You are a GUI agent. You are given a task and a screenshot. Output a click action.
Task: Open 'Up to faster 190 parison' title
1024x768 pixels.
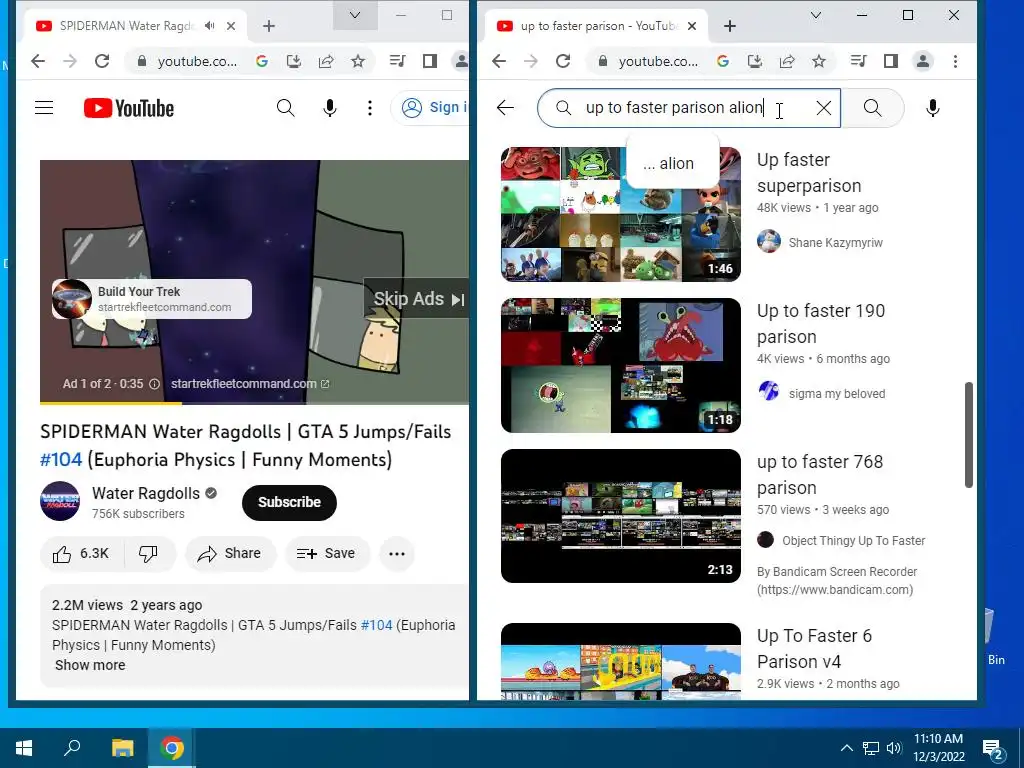tap(821, 324)
